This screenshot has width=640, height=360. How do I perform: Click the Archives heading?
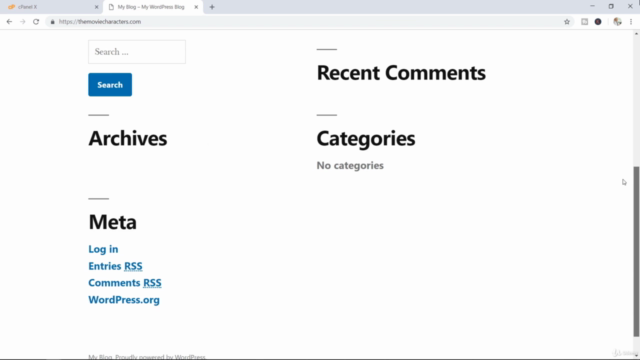coord(128,138)
